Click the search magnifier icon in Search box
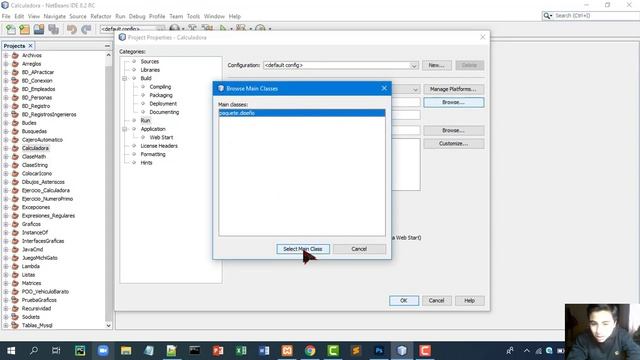640x360 pixels. (x=547, y=16)
